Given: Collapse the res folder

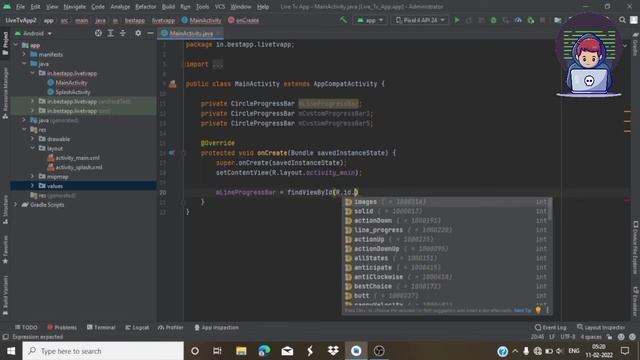Looking at the screenshot, I should coord(24,129).
